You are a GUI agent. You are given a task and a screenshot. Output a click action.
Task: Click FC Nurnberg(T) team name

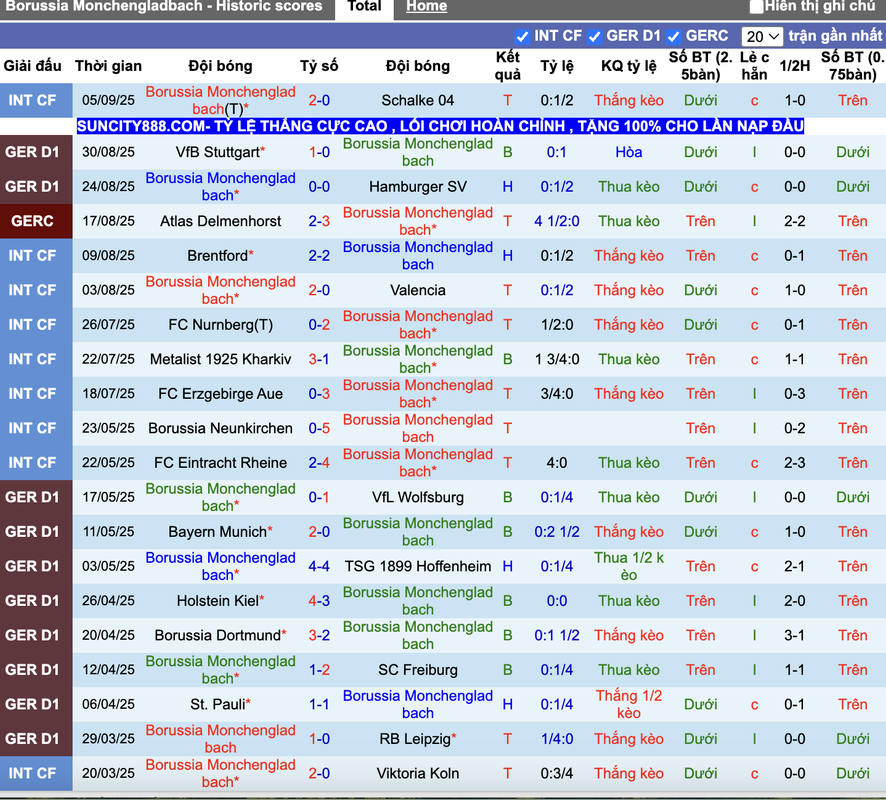(x=220, y=325)
